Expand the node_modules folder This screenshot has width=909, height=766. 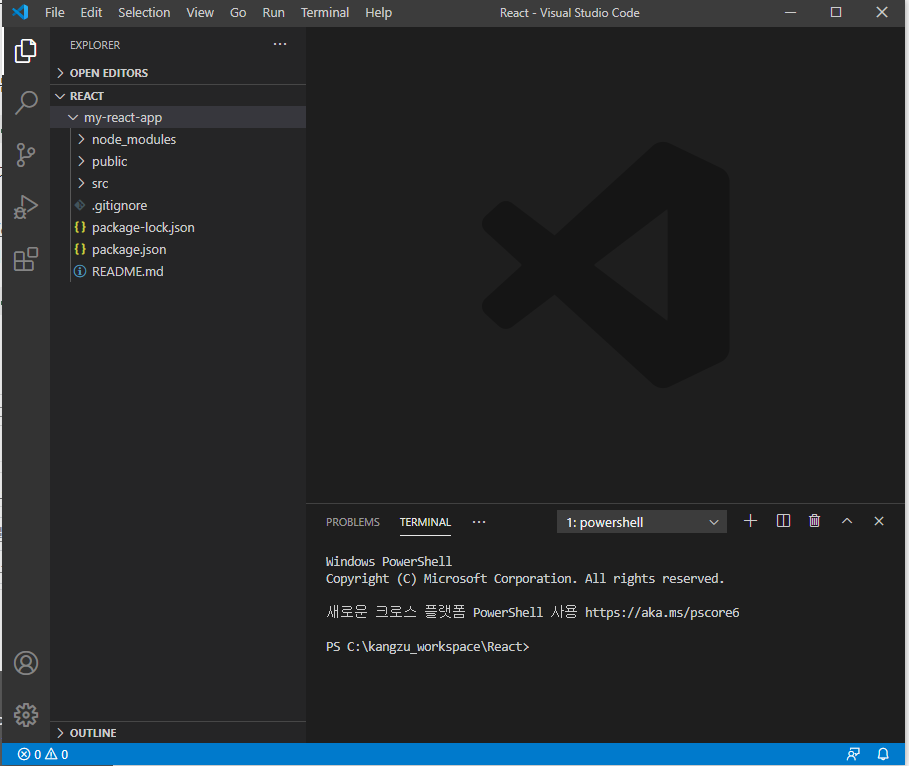point(178,139)
